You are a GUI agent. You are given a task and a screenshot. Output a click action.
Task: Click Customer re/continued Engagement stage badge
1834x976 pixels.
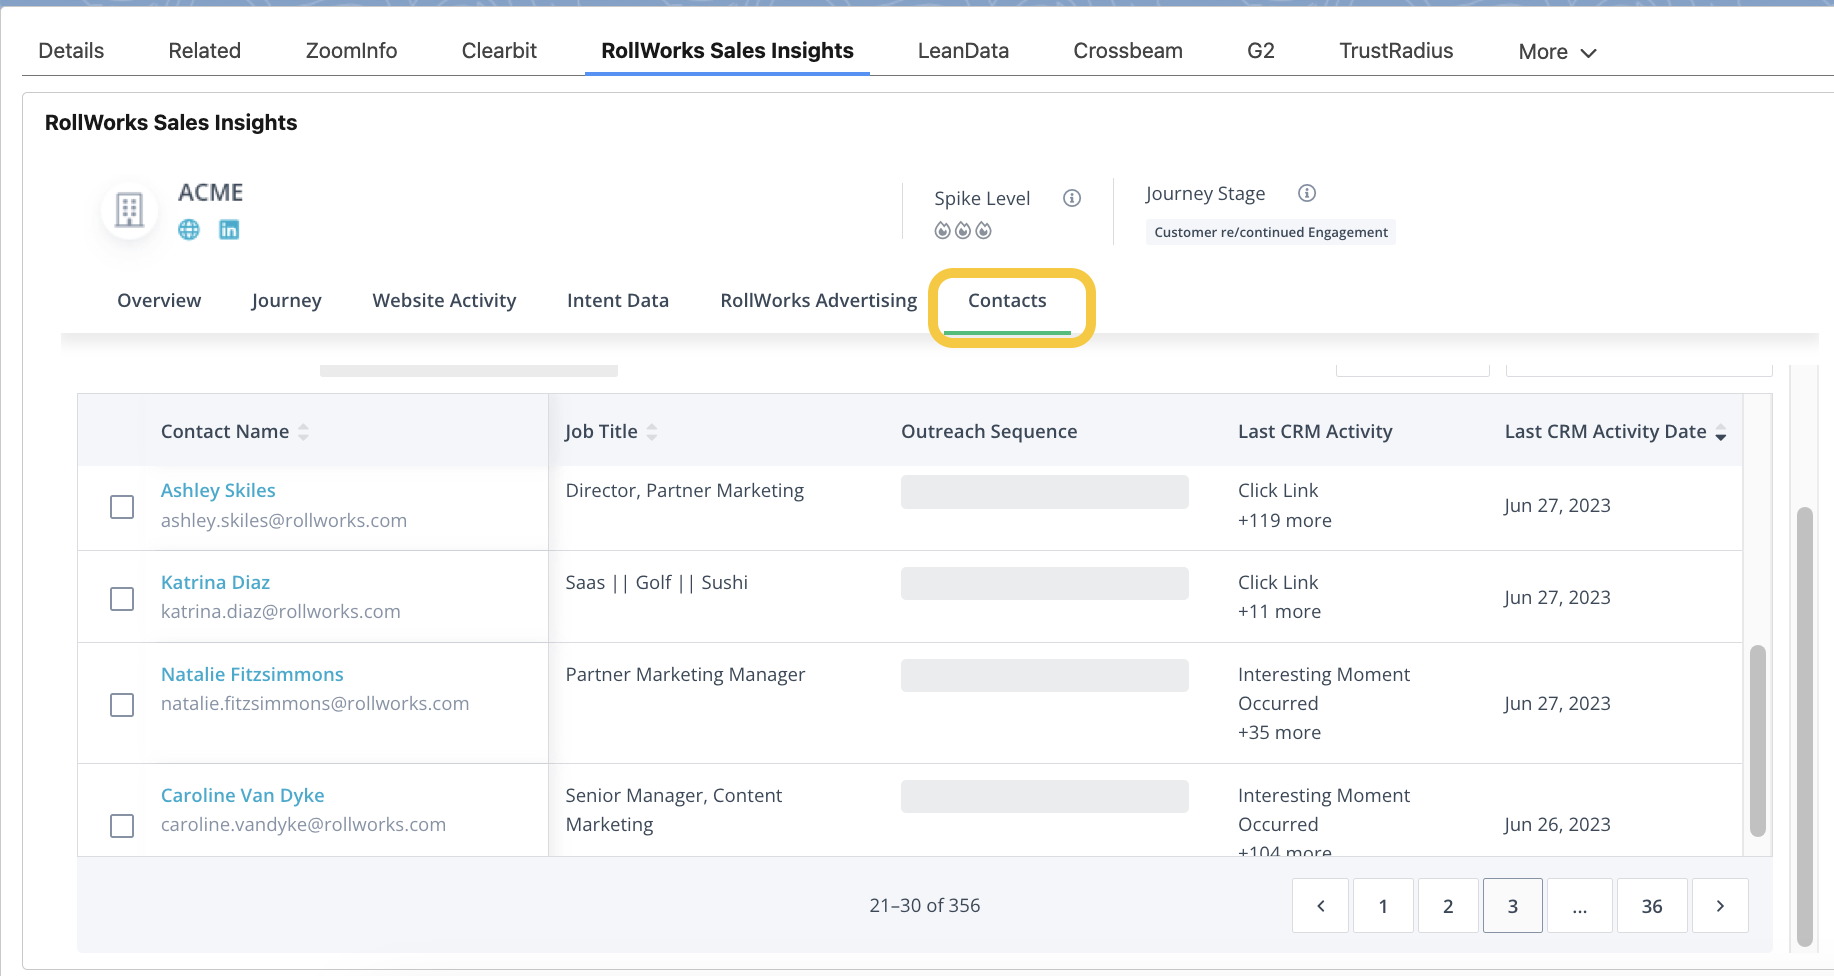(x=1270, y=232)
